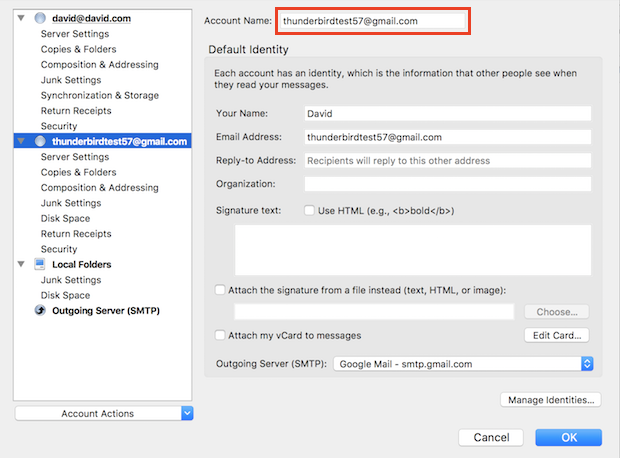Collapse the Local Folders tree

point(21,264)
